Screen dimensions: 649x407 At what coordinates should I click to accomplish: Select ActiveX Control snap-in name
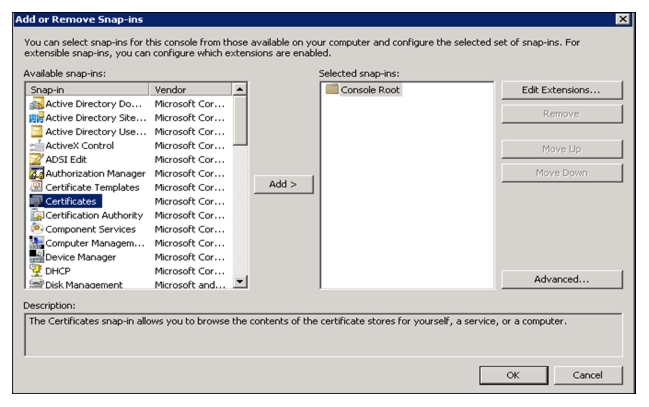point(79,145)
